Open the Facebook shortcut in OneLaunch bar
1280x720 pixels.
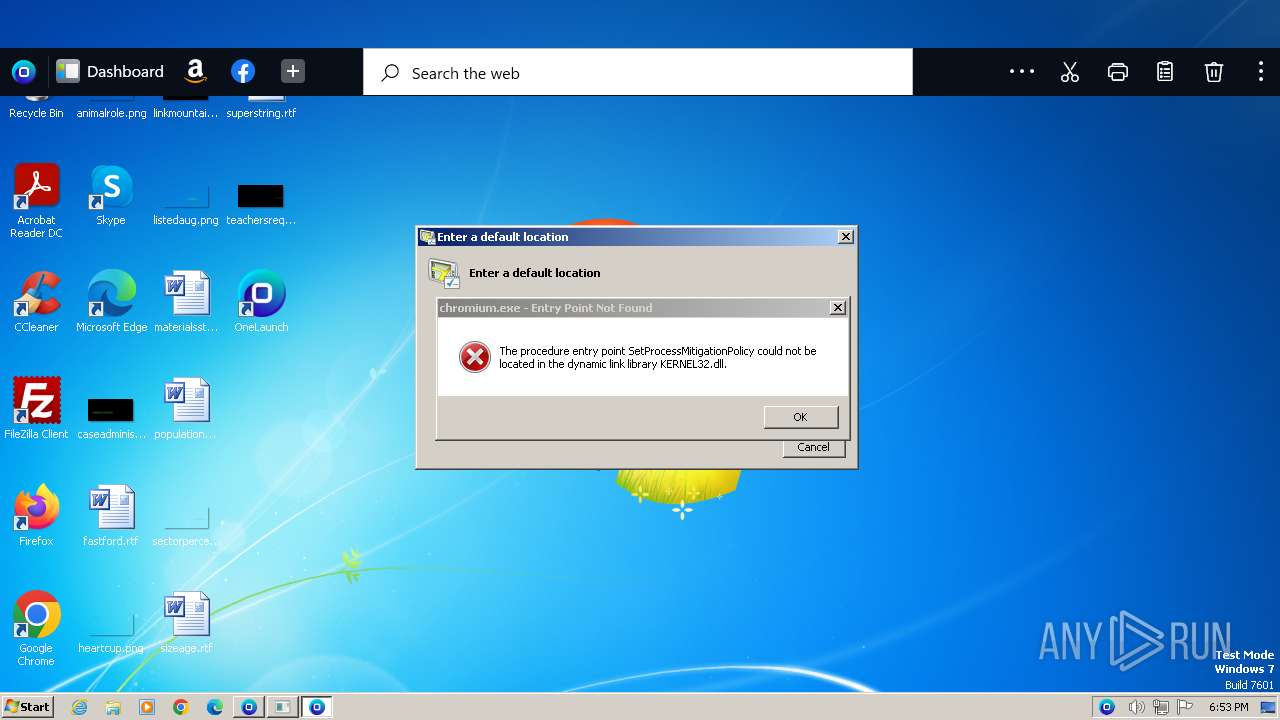click(243, 72)
